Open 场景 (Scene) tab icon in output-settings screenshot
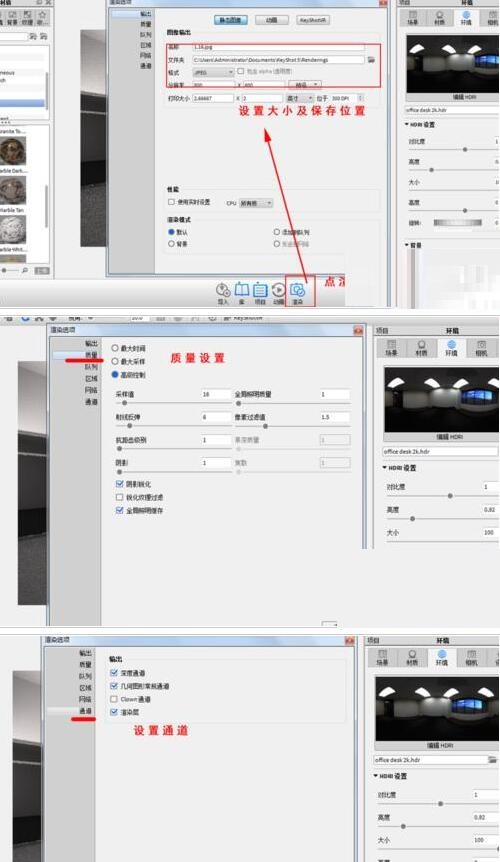 (413, 16)
